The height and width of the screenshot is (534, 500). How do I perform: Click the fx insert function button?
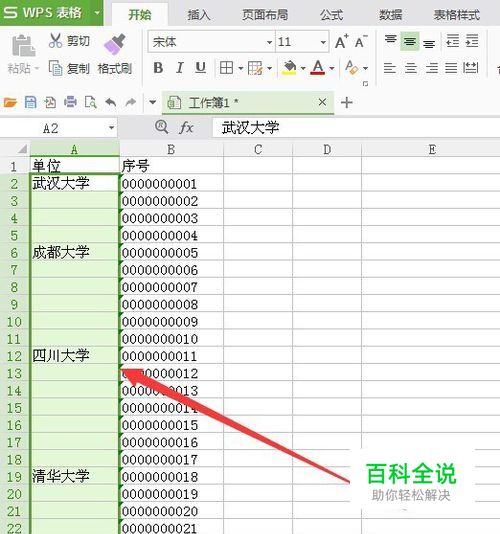point(186,128)
